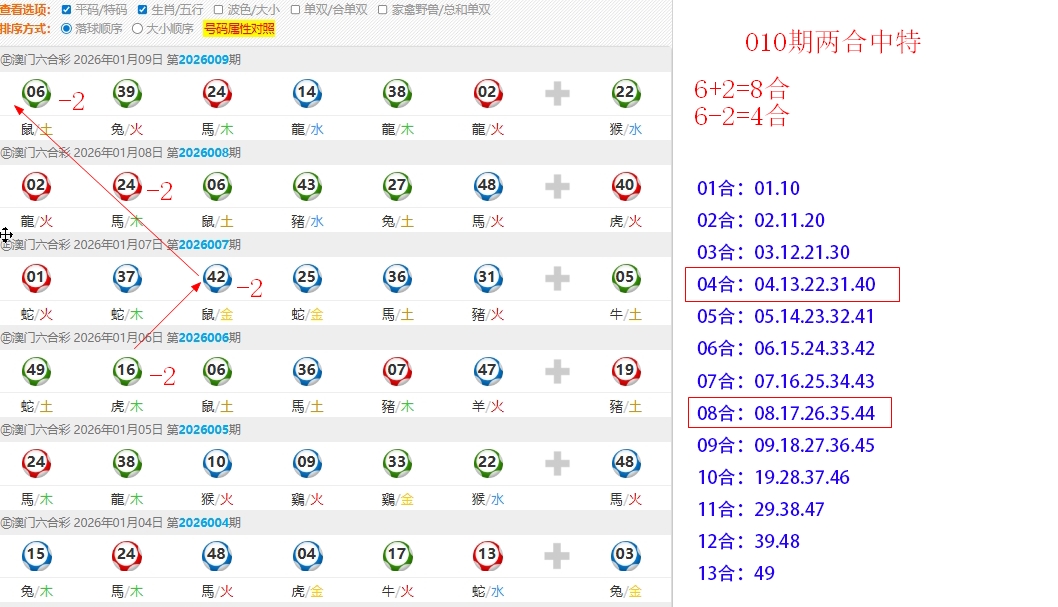
Task: Toggle the 平码/特码 checkbox
Action: [x=67, y=10]
